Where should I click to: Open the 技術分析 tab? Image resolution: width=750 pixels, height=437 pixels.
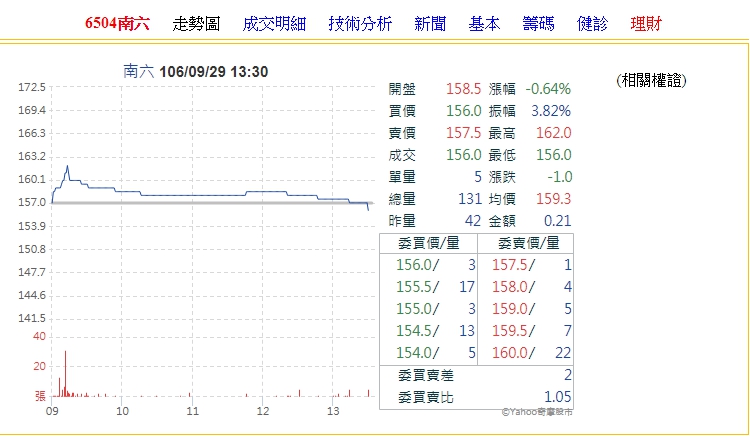tap(360, 23)
